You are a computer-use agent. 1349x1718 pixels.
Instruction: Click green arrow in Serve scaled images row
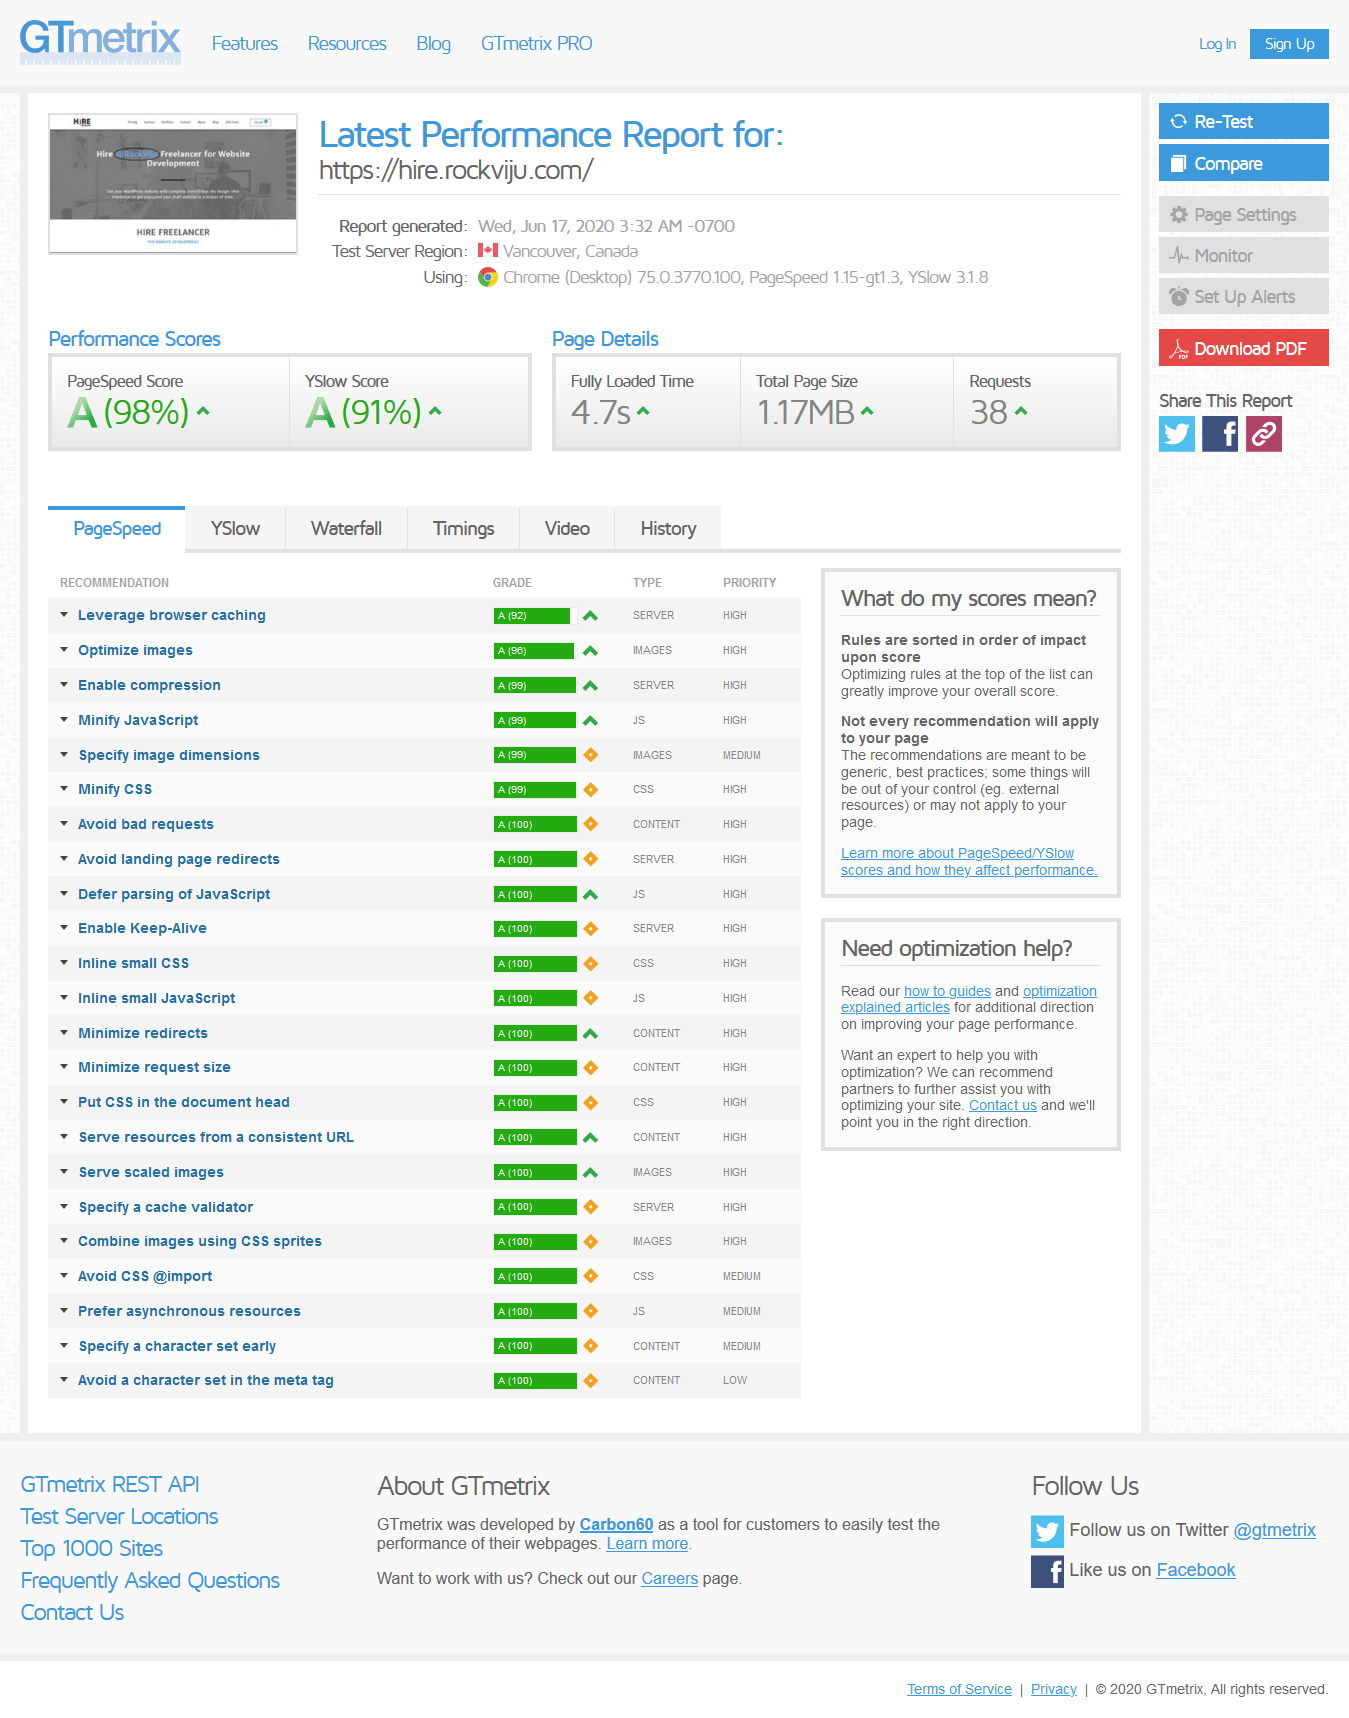click(590, 1173)
